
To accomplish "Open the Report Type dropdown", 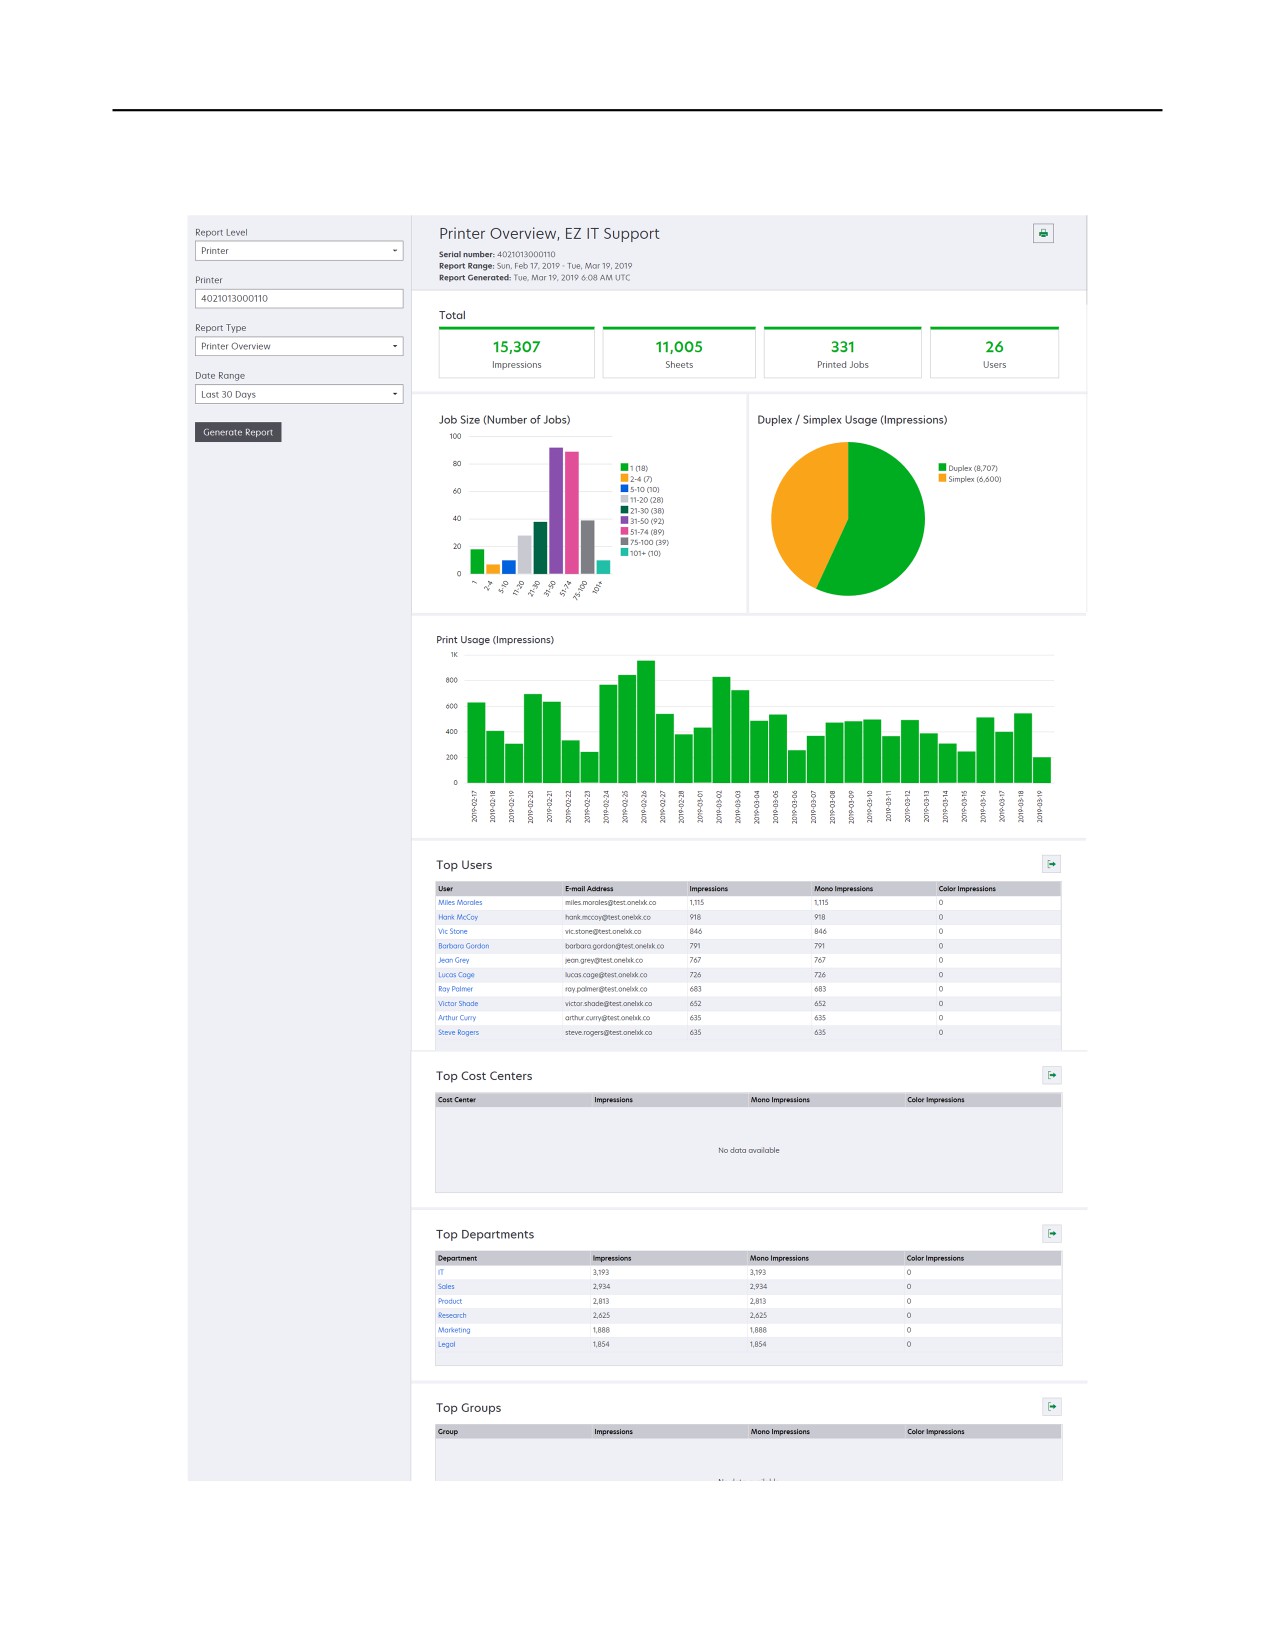I will [299, 346].
